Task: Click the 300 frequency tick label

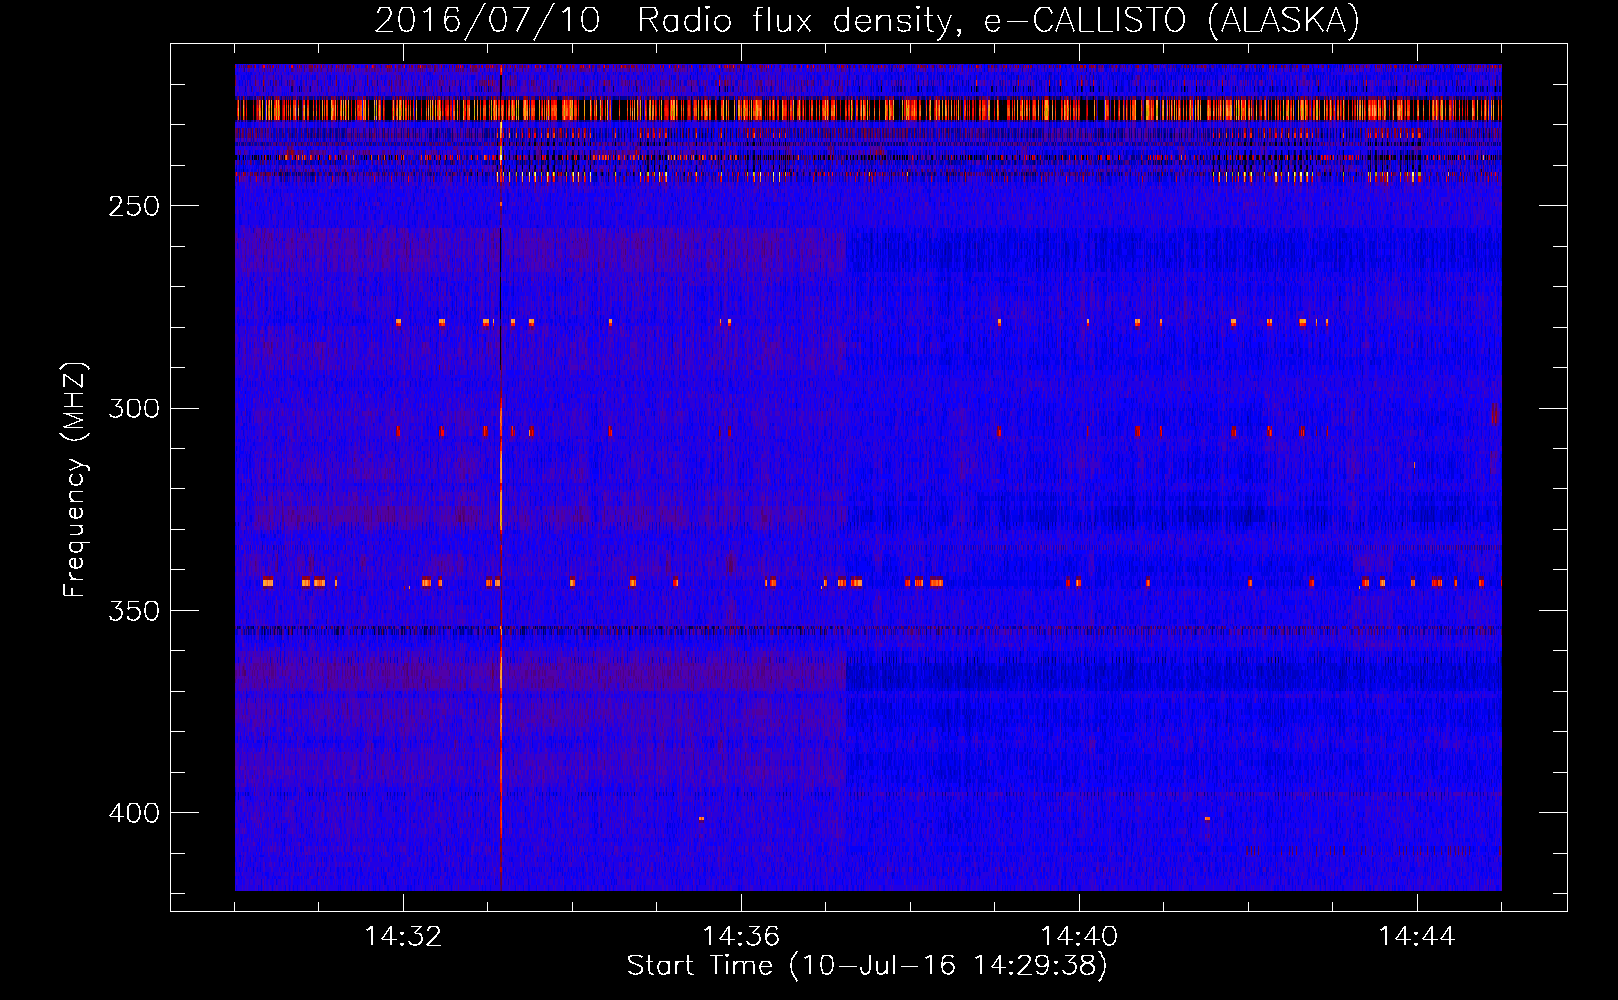Action: (134, 409)
